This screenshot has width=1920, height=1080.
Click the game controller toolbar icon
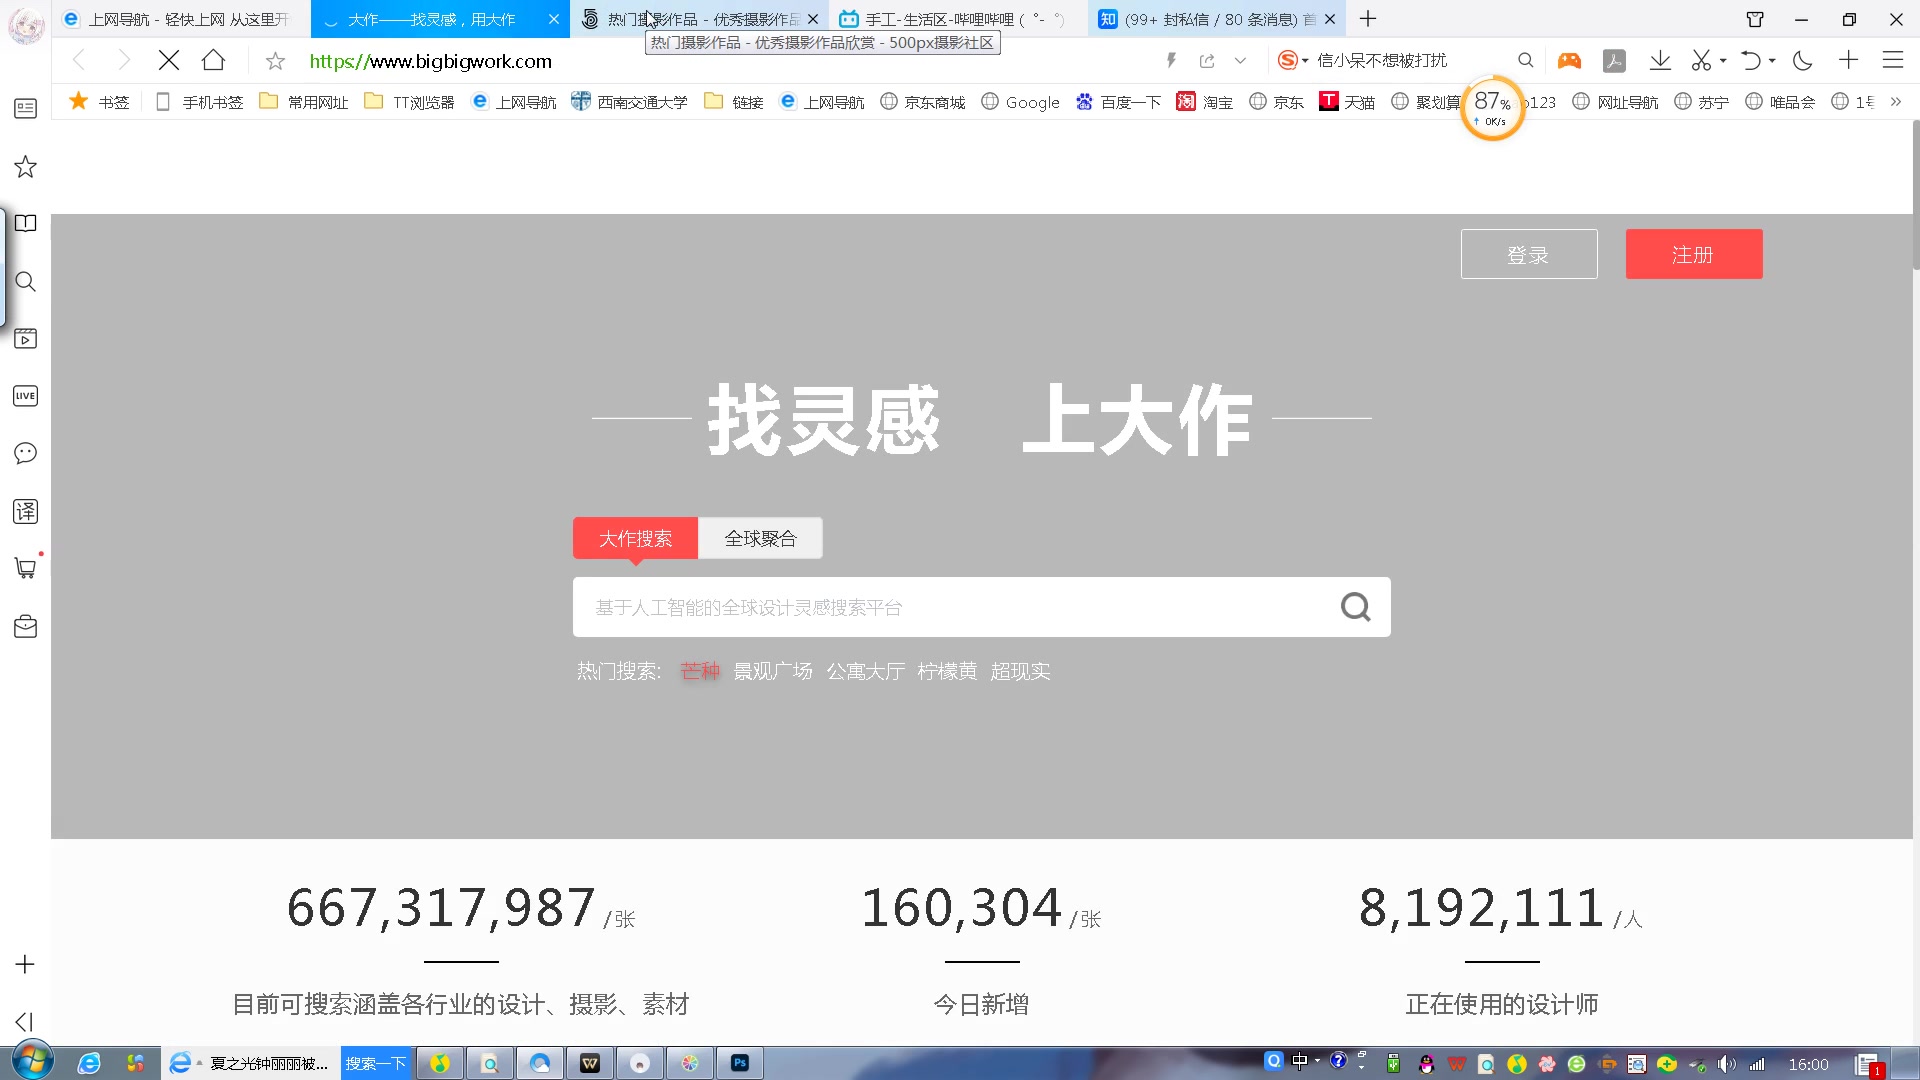click(x=1569, y=60)
